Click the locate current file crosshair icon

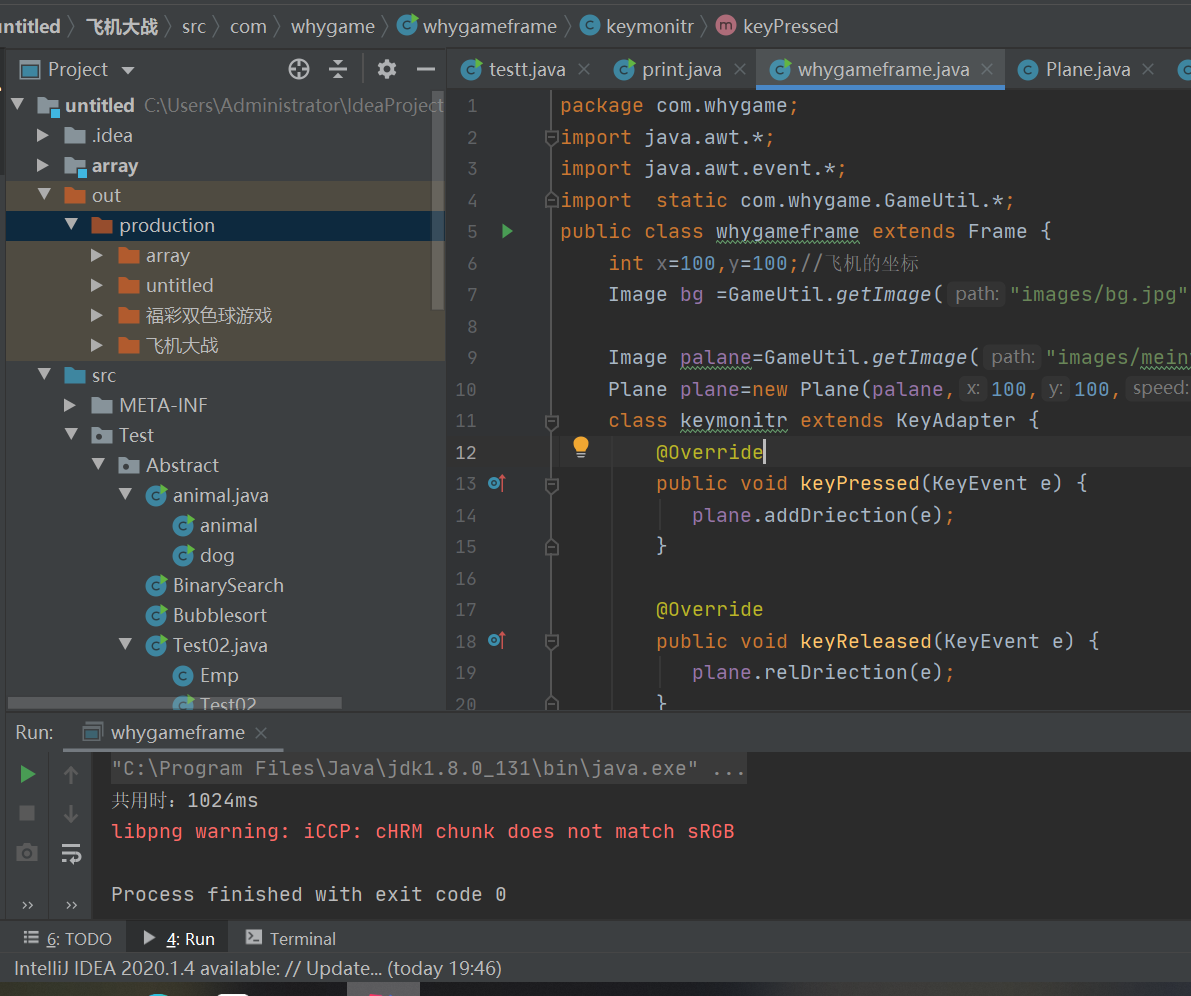[x=299, y=69]
